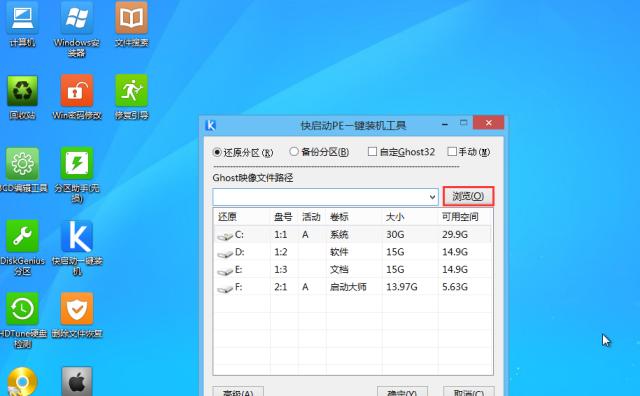Open the 回收站 recycle bin icon
The width and height of the screenshot is (640, 396).
22,92
